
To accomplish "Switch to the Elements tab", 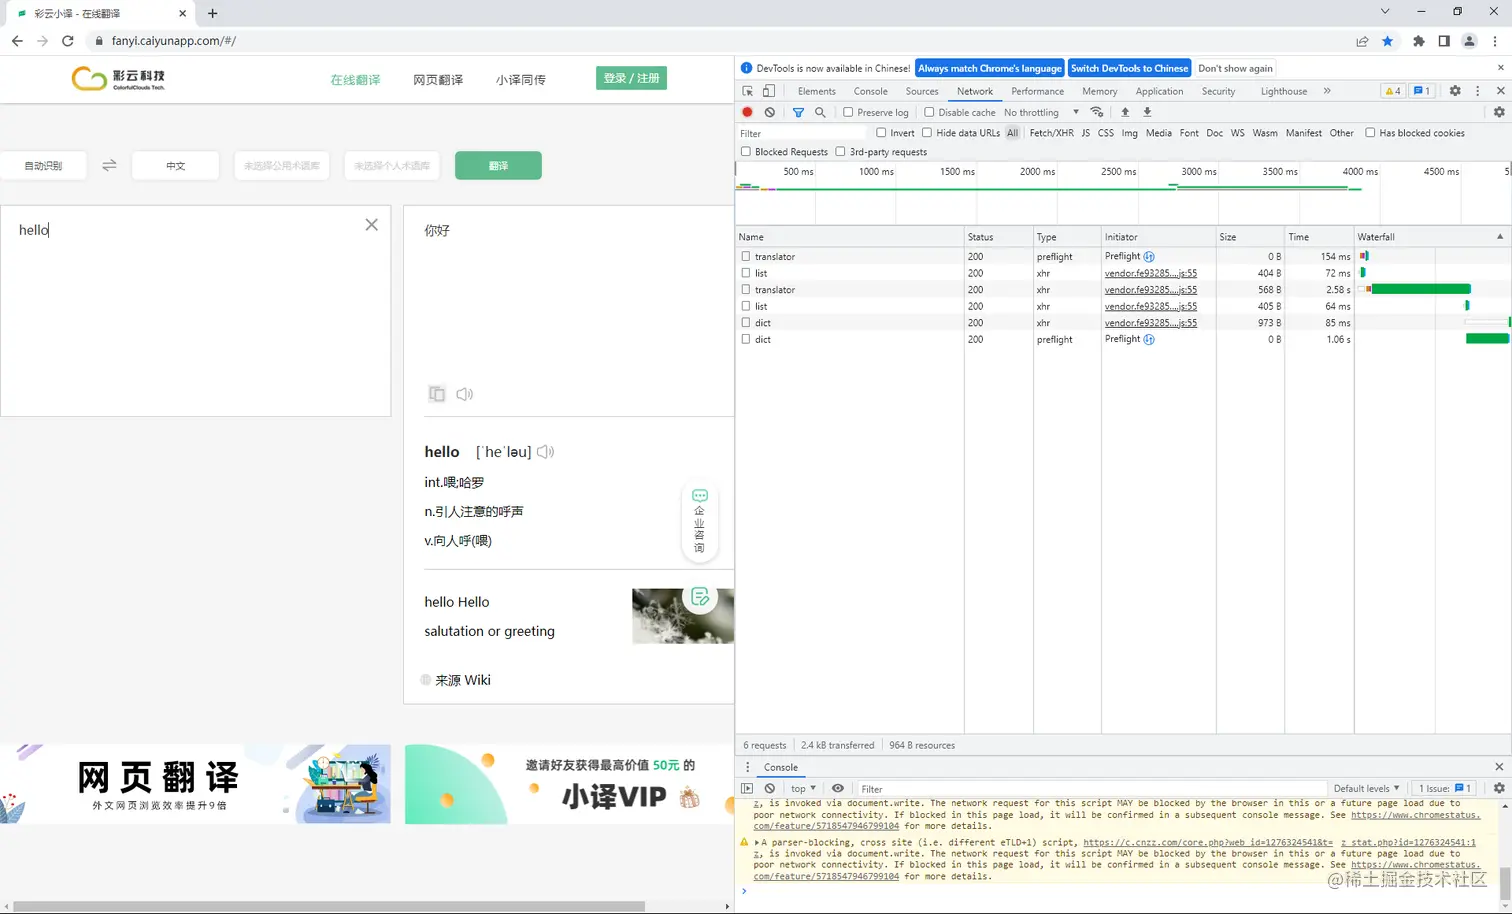I will [x=817, y=91].
